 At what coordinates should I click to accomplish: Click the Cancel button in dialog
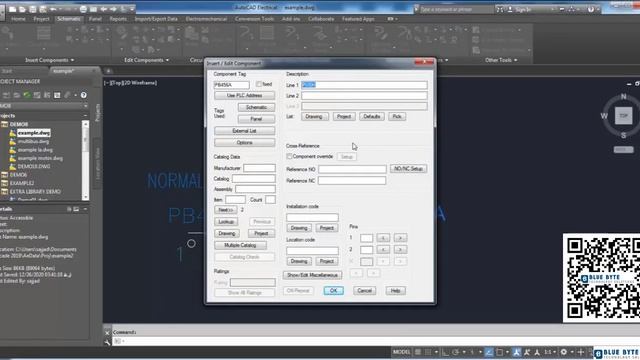pos(364,291)
